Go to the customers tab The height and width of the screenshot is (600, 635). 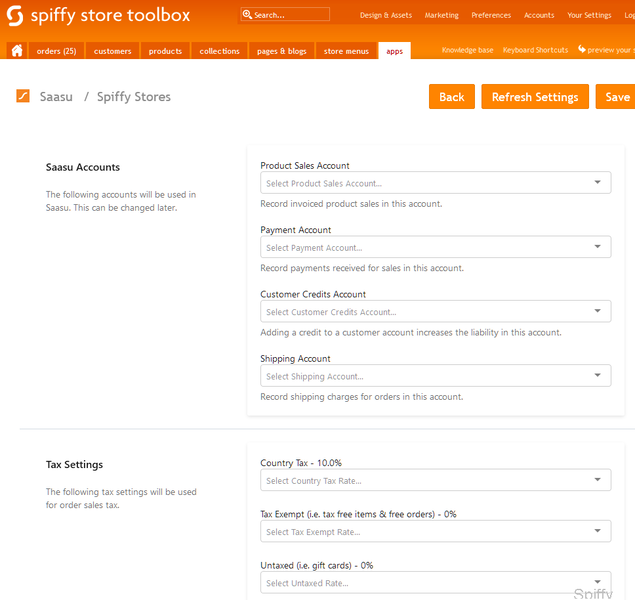tap(113, 51)
